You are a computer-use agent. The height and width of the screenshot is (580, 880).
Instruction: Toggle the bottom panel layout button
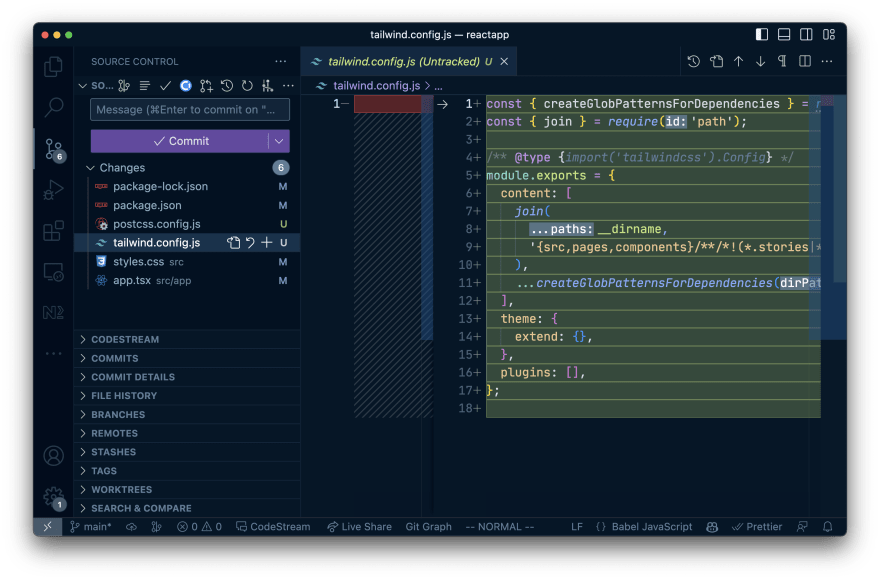(x=784, y=35)
